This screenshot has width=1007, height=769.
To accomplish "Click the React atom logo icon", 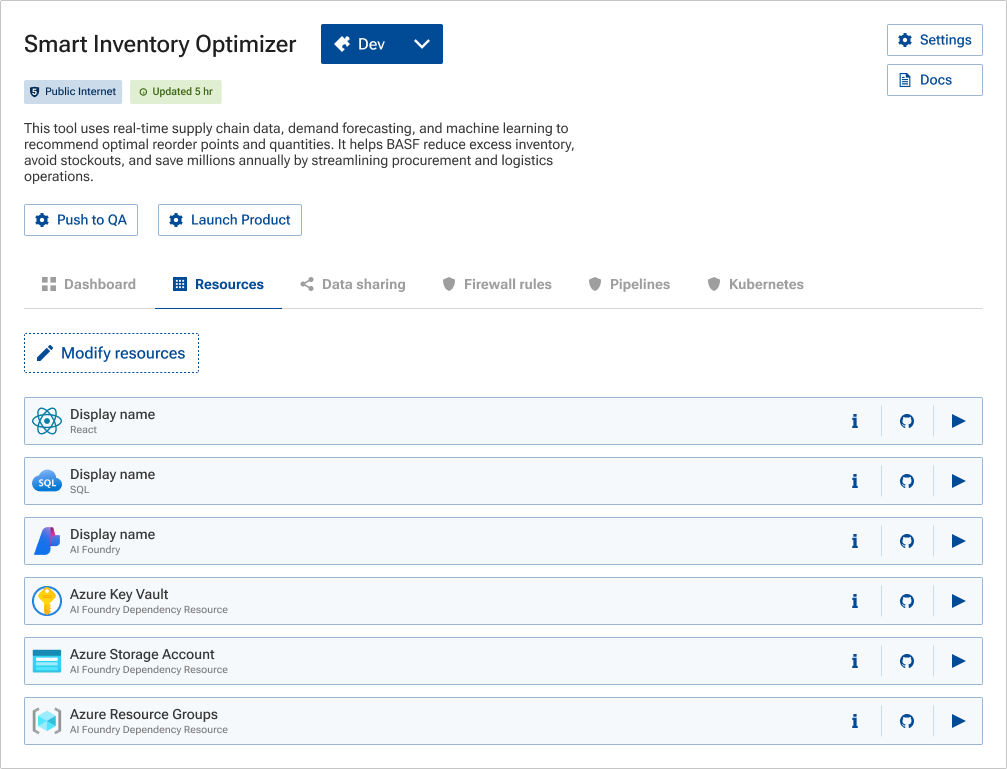I will click(x=47, y=421).
